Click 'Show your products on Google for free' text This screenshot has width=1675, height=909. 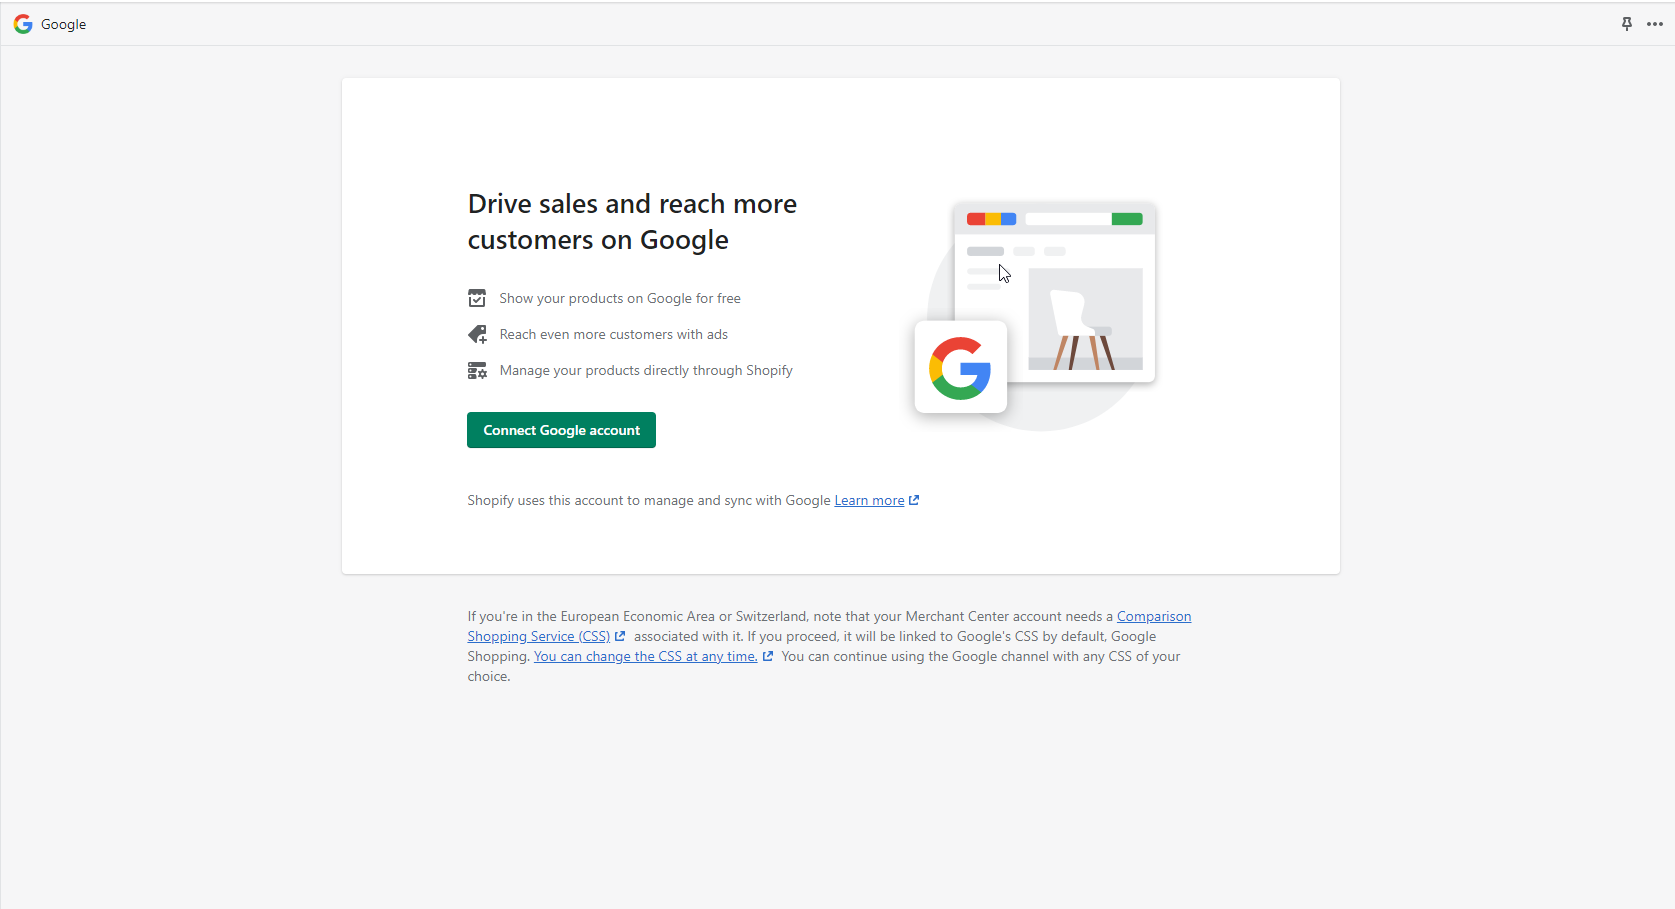[620, 298]
